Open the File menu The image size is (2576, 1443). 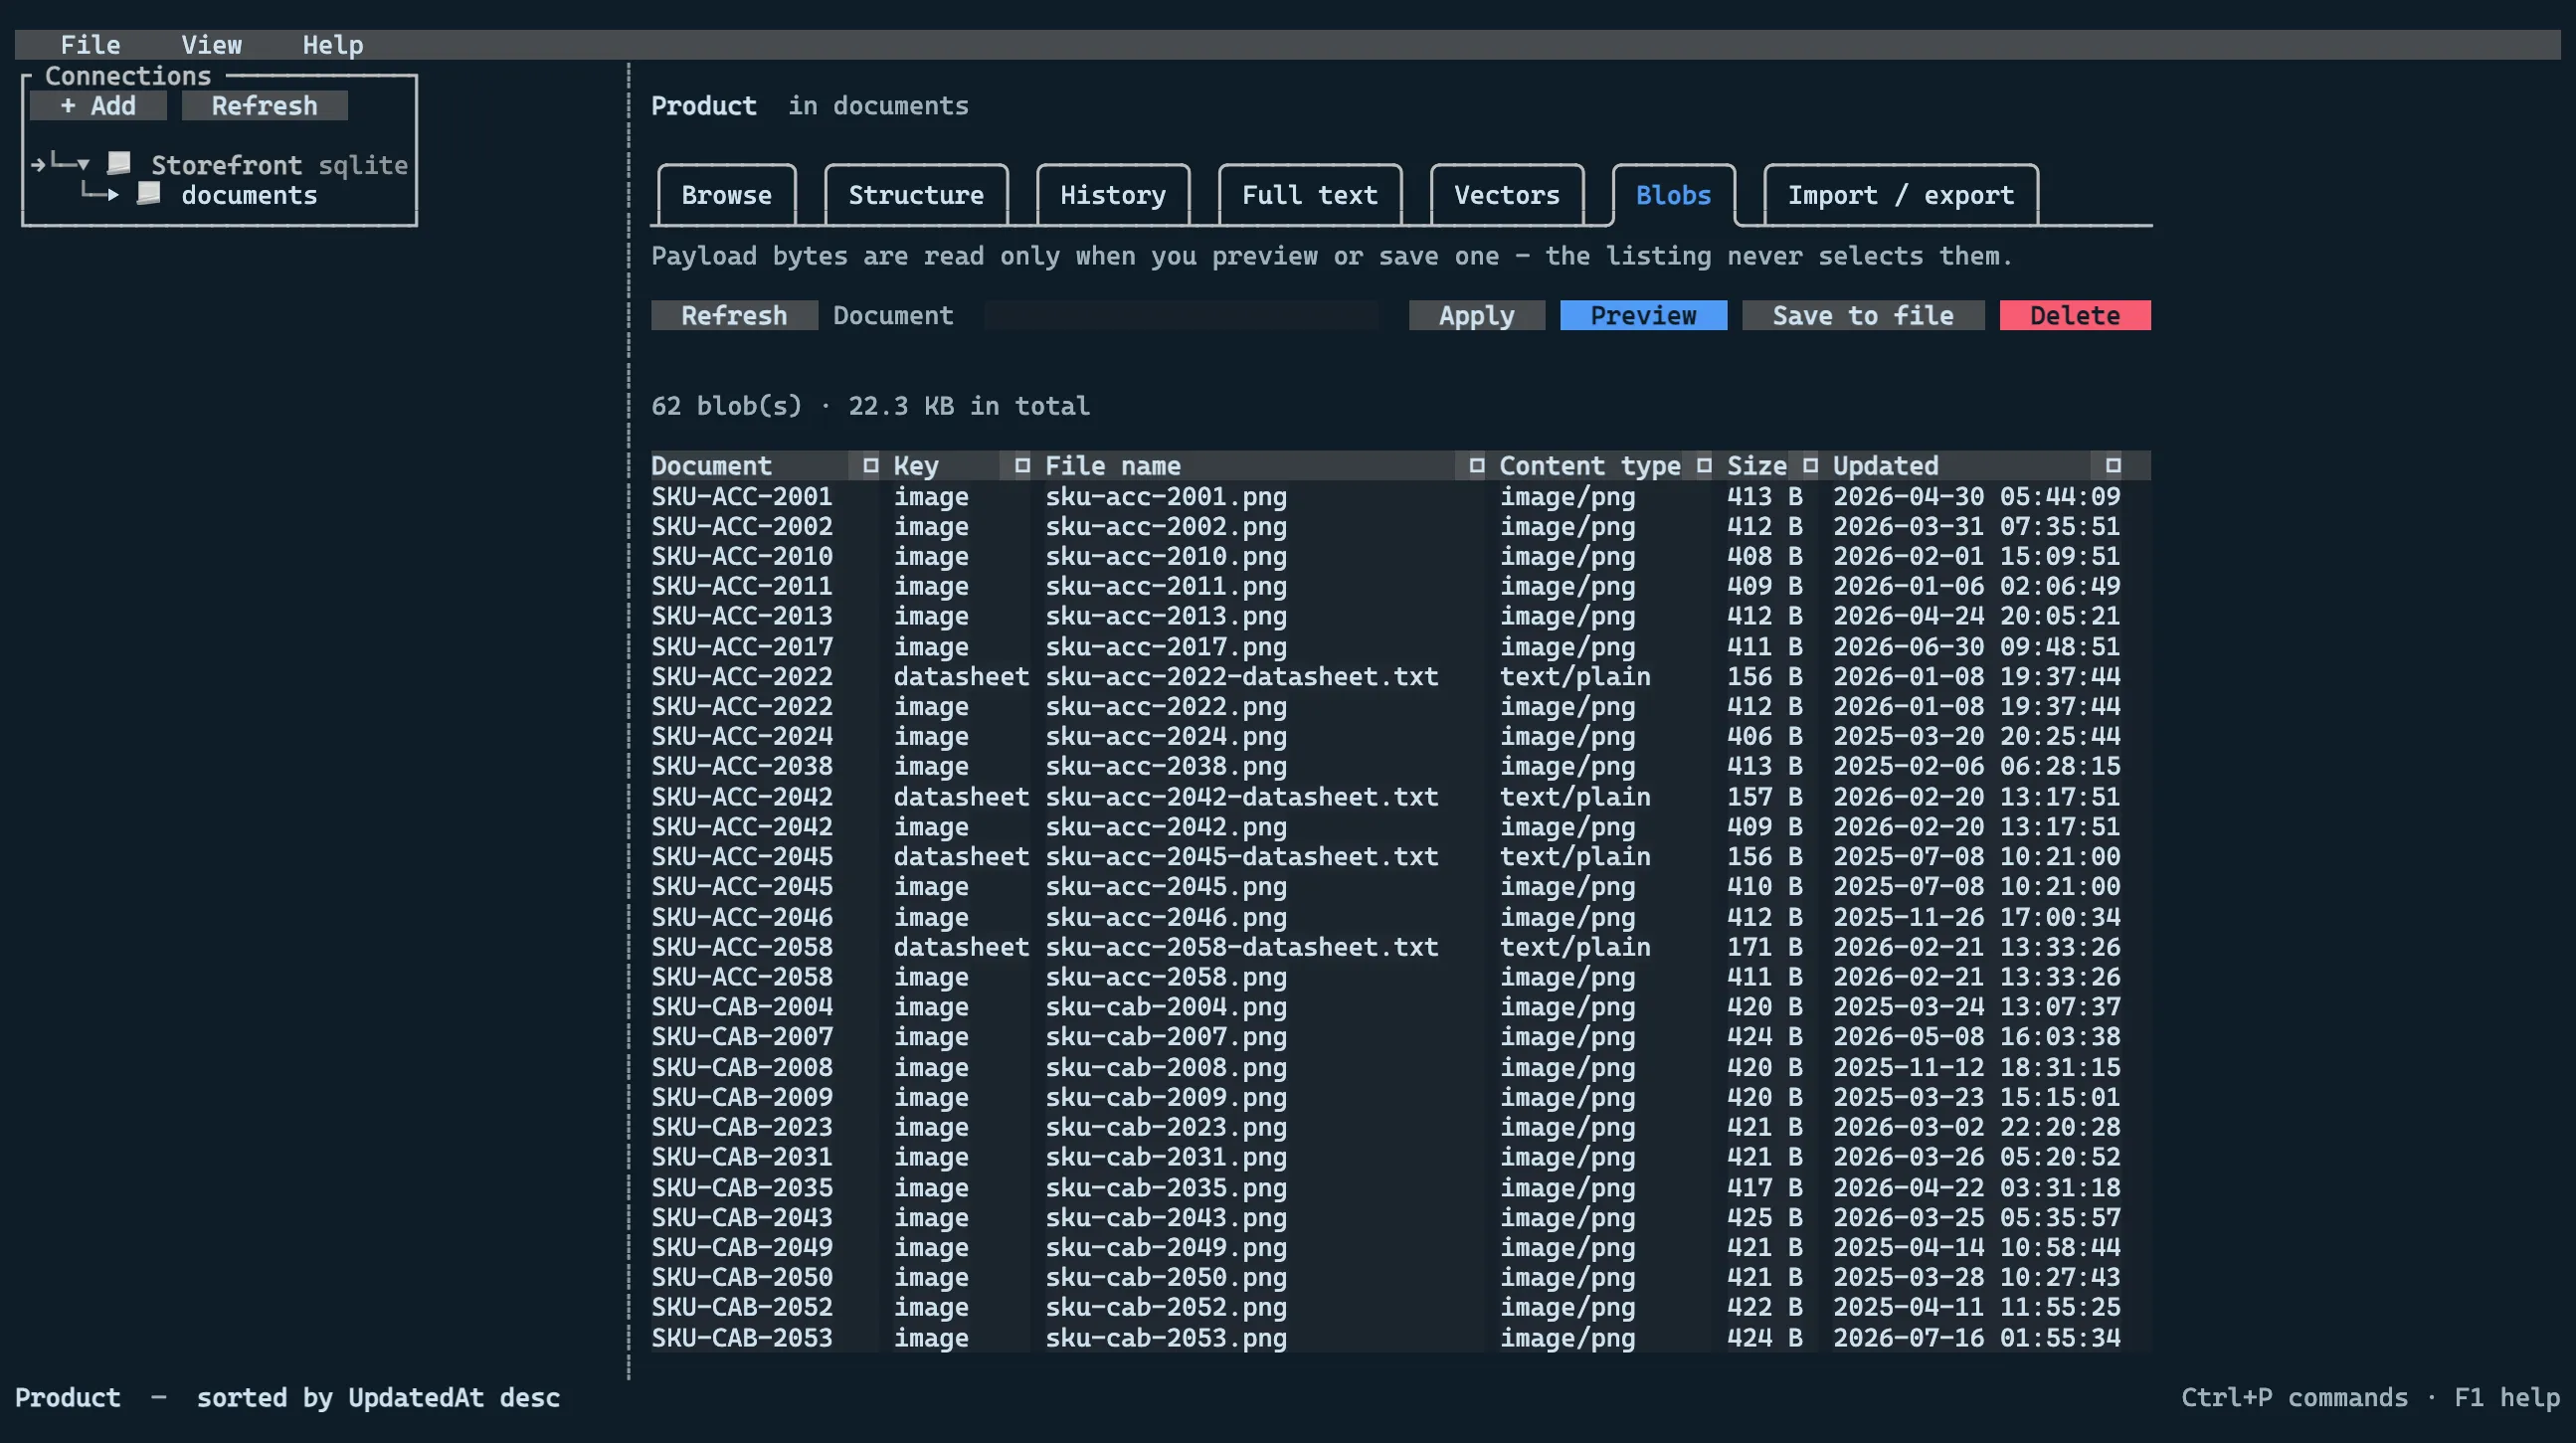tap(90, 45)
